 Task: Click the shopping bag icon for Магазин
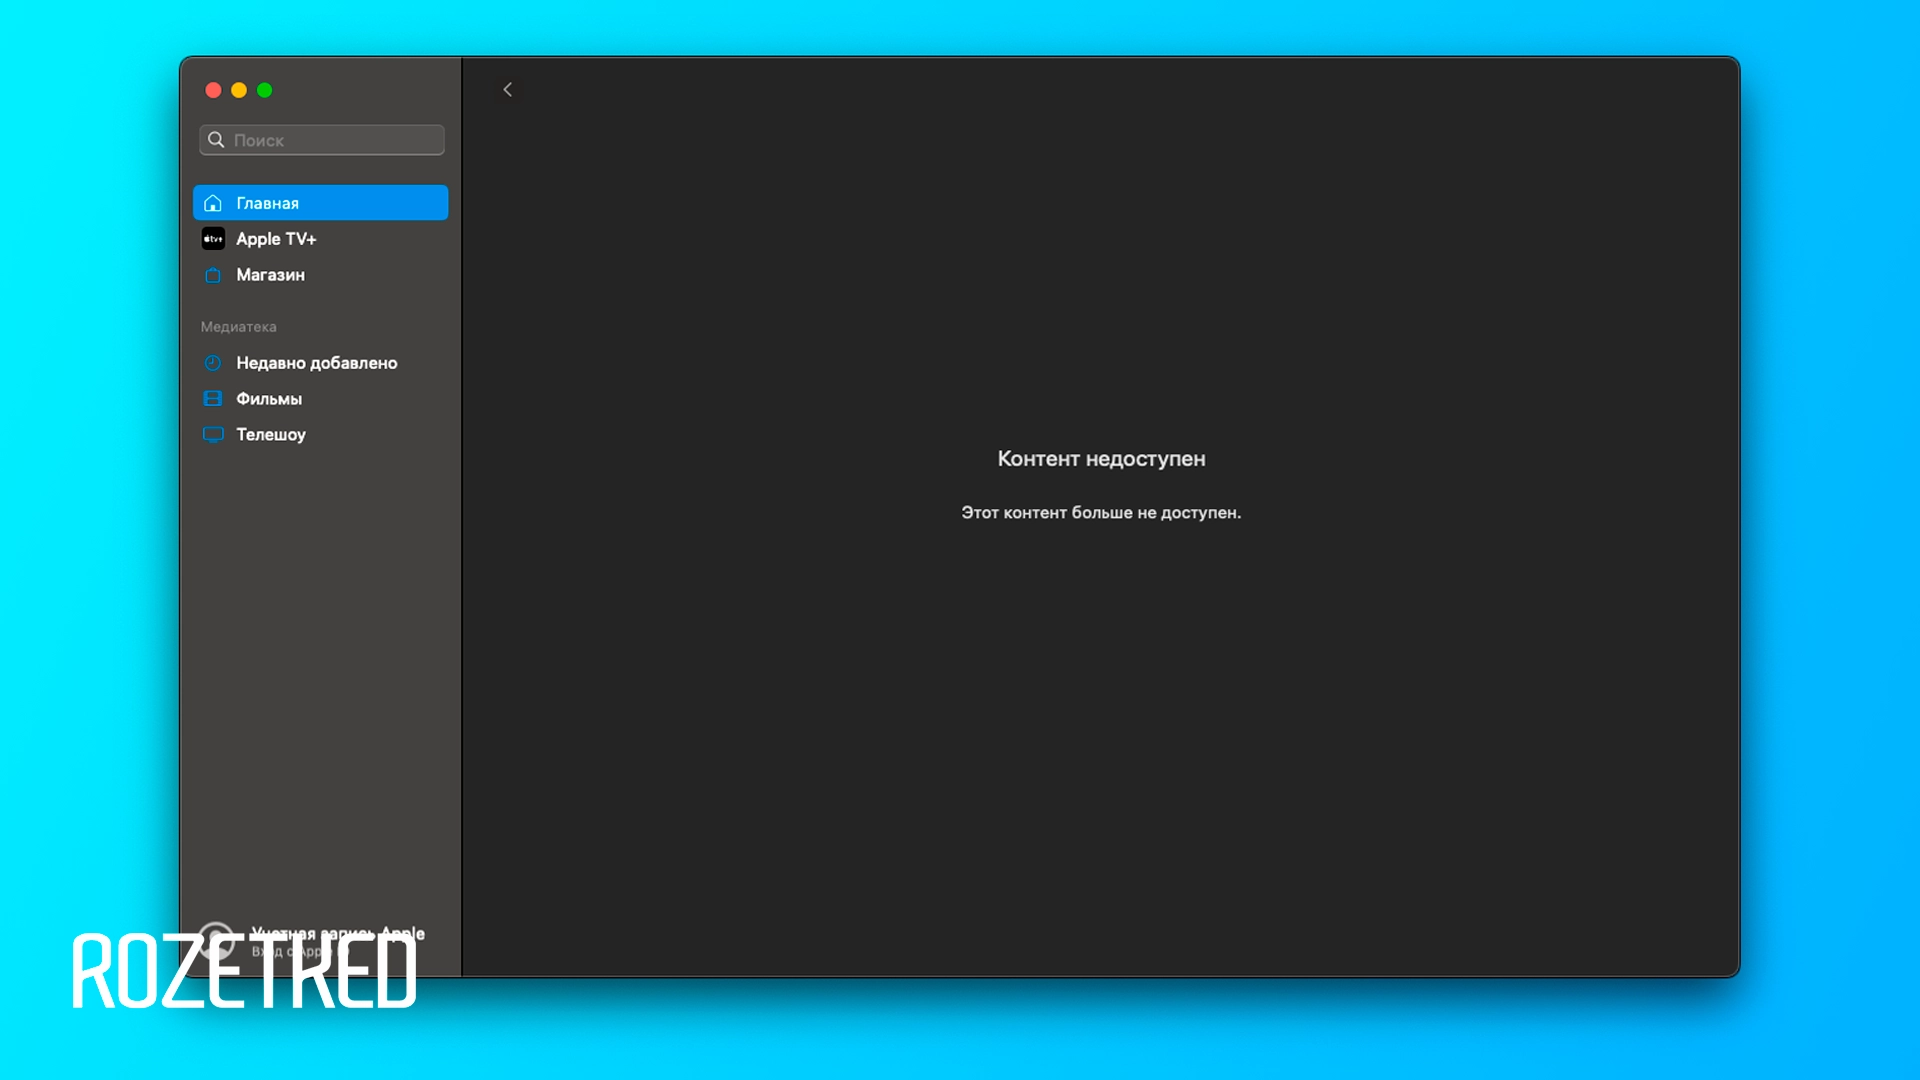pyautogui.click(x=213, y=275)
